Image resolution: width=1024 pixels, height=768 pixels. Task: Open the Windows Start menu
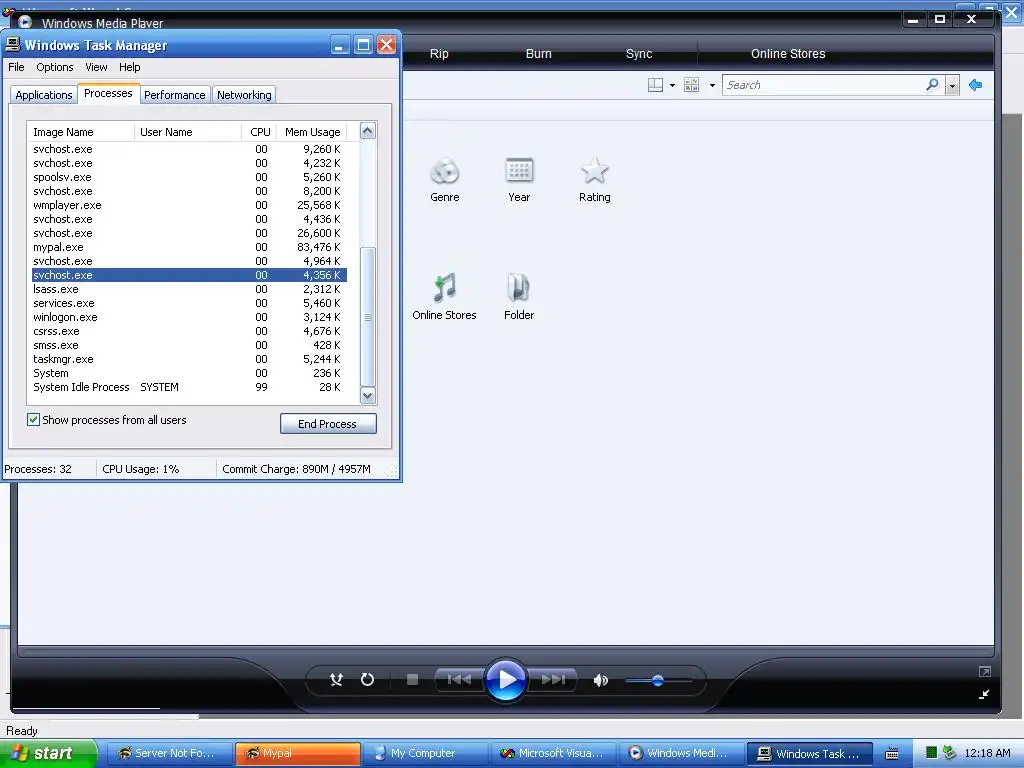[x=48, y=753]
